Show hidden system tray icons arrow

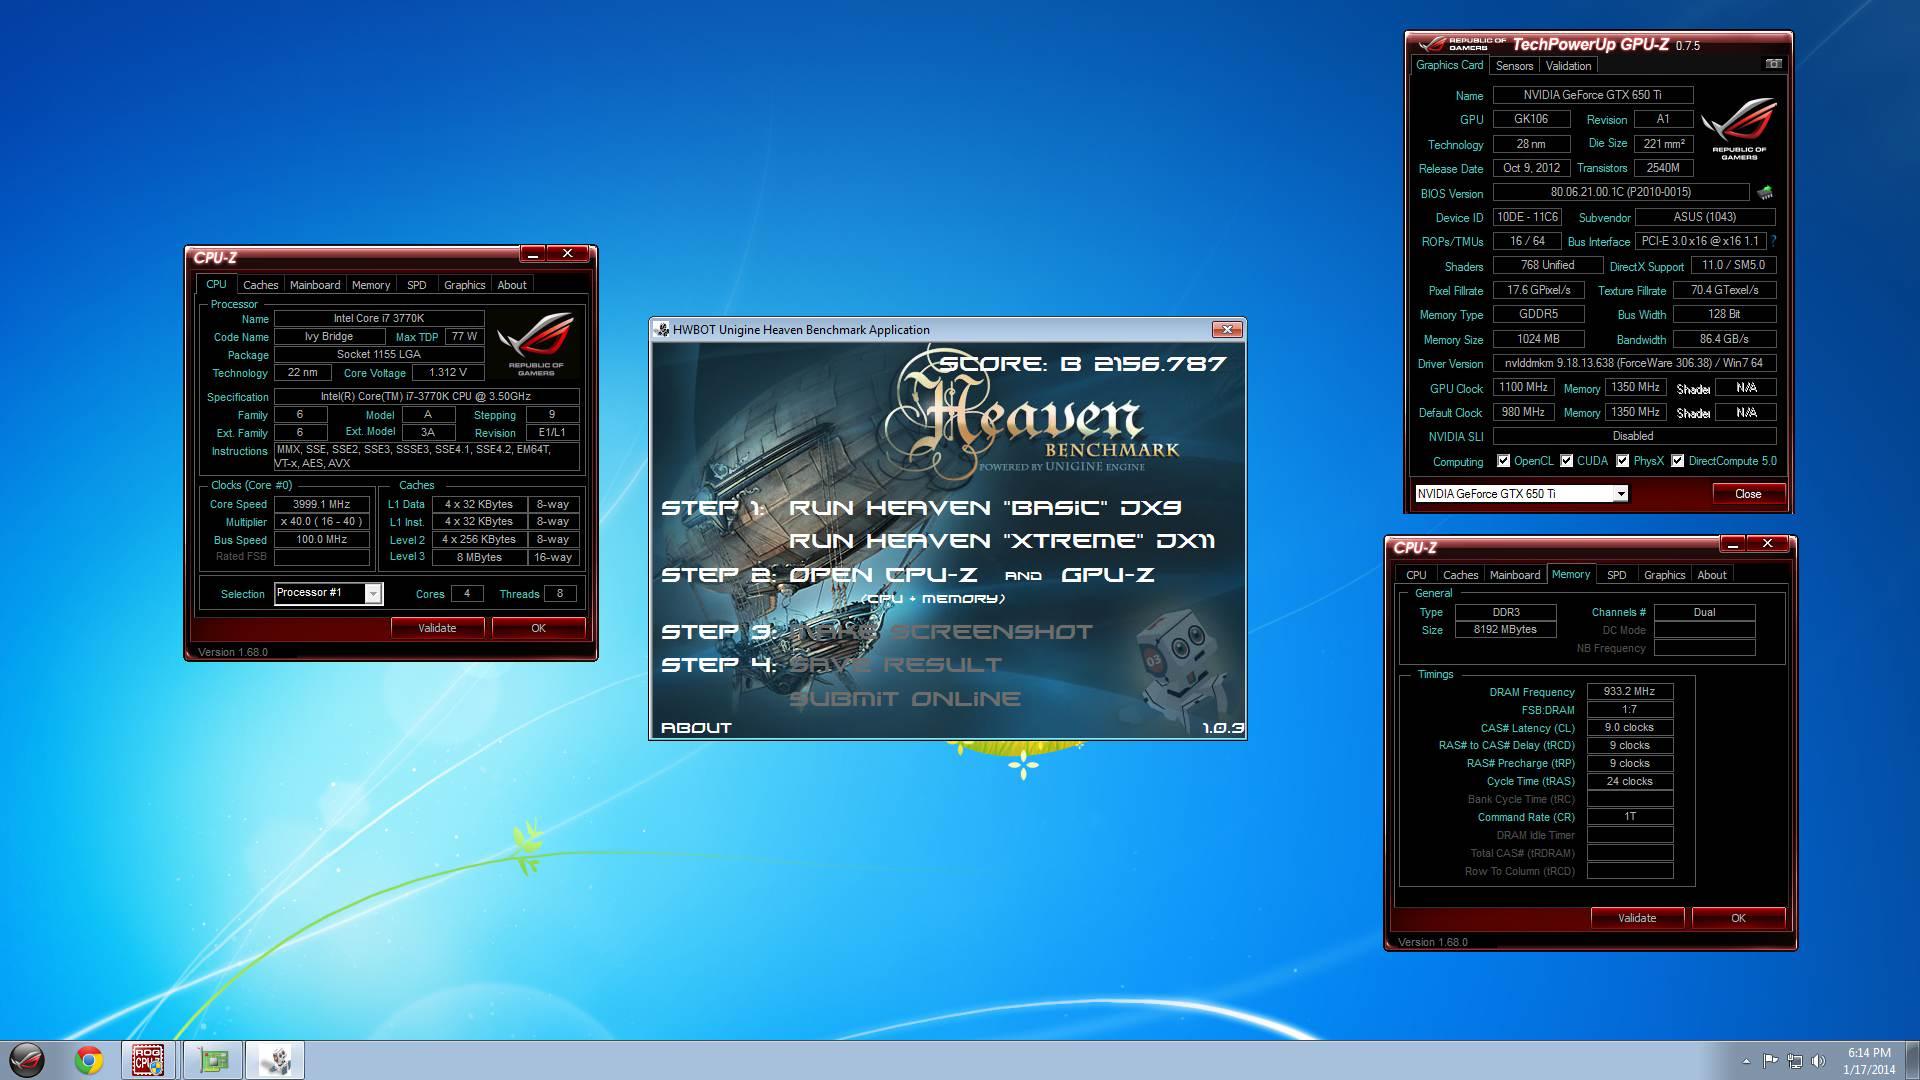tap(1746, 1061)
